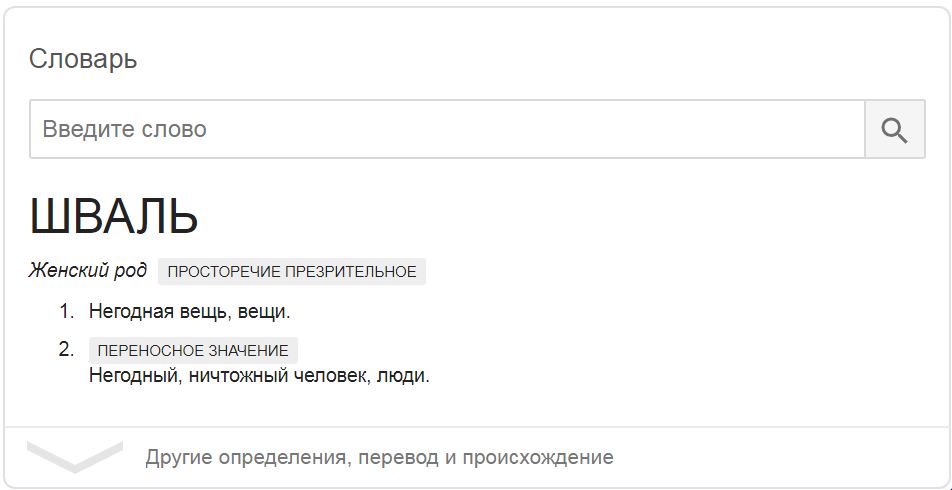Click the 'Словарь' heading
The image size is (952, 490).
83,59
